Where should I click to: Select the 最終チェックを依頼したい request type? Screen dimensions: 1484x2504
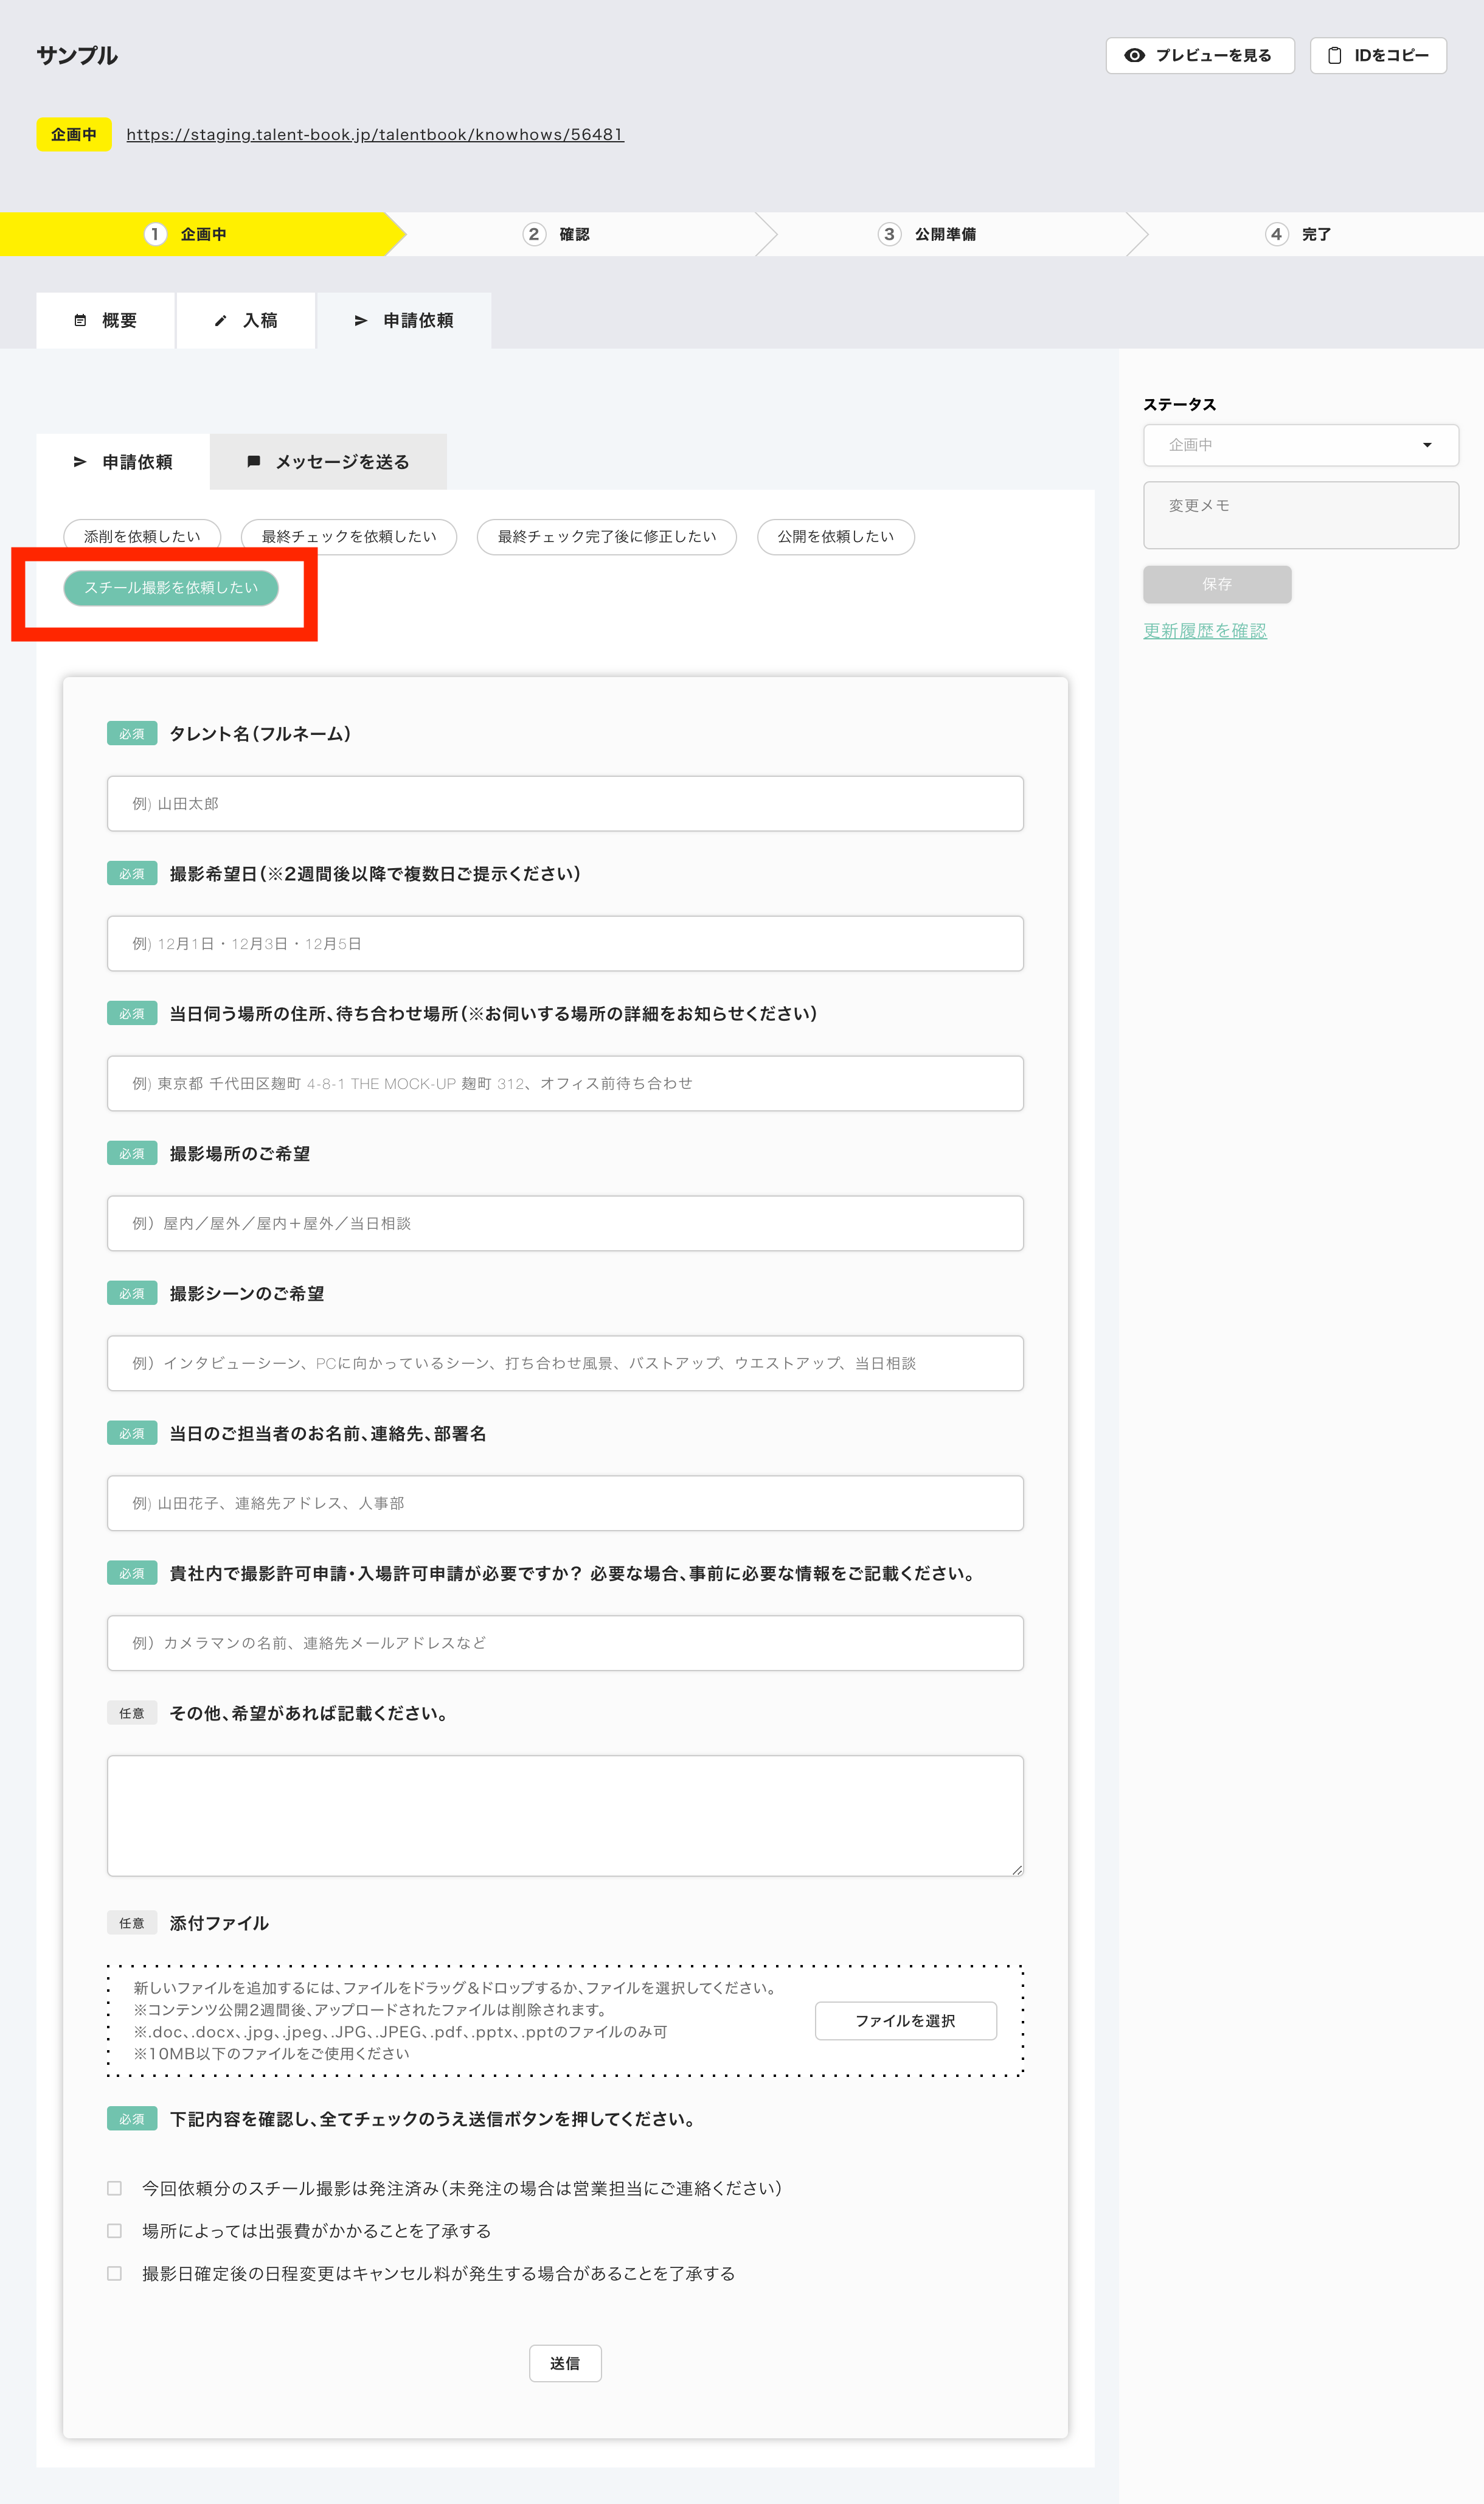(x=349, y=537)
